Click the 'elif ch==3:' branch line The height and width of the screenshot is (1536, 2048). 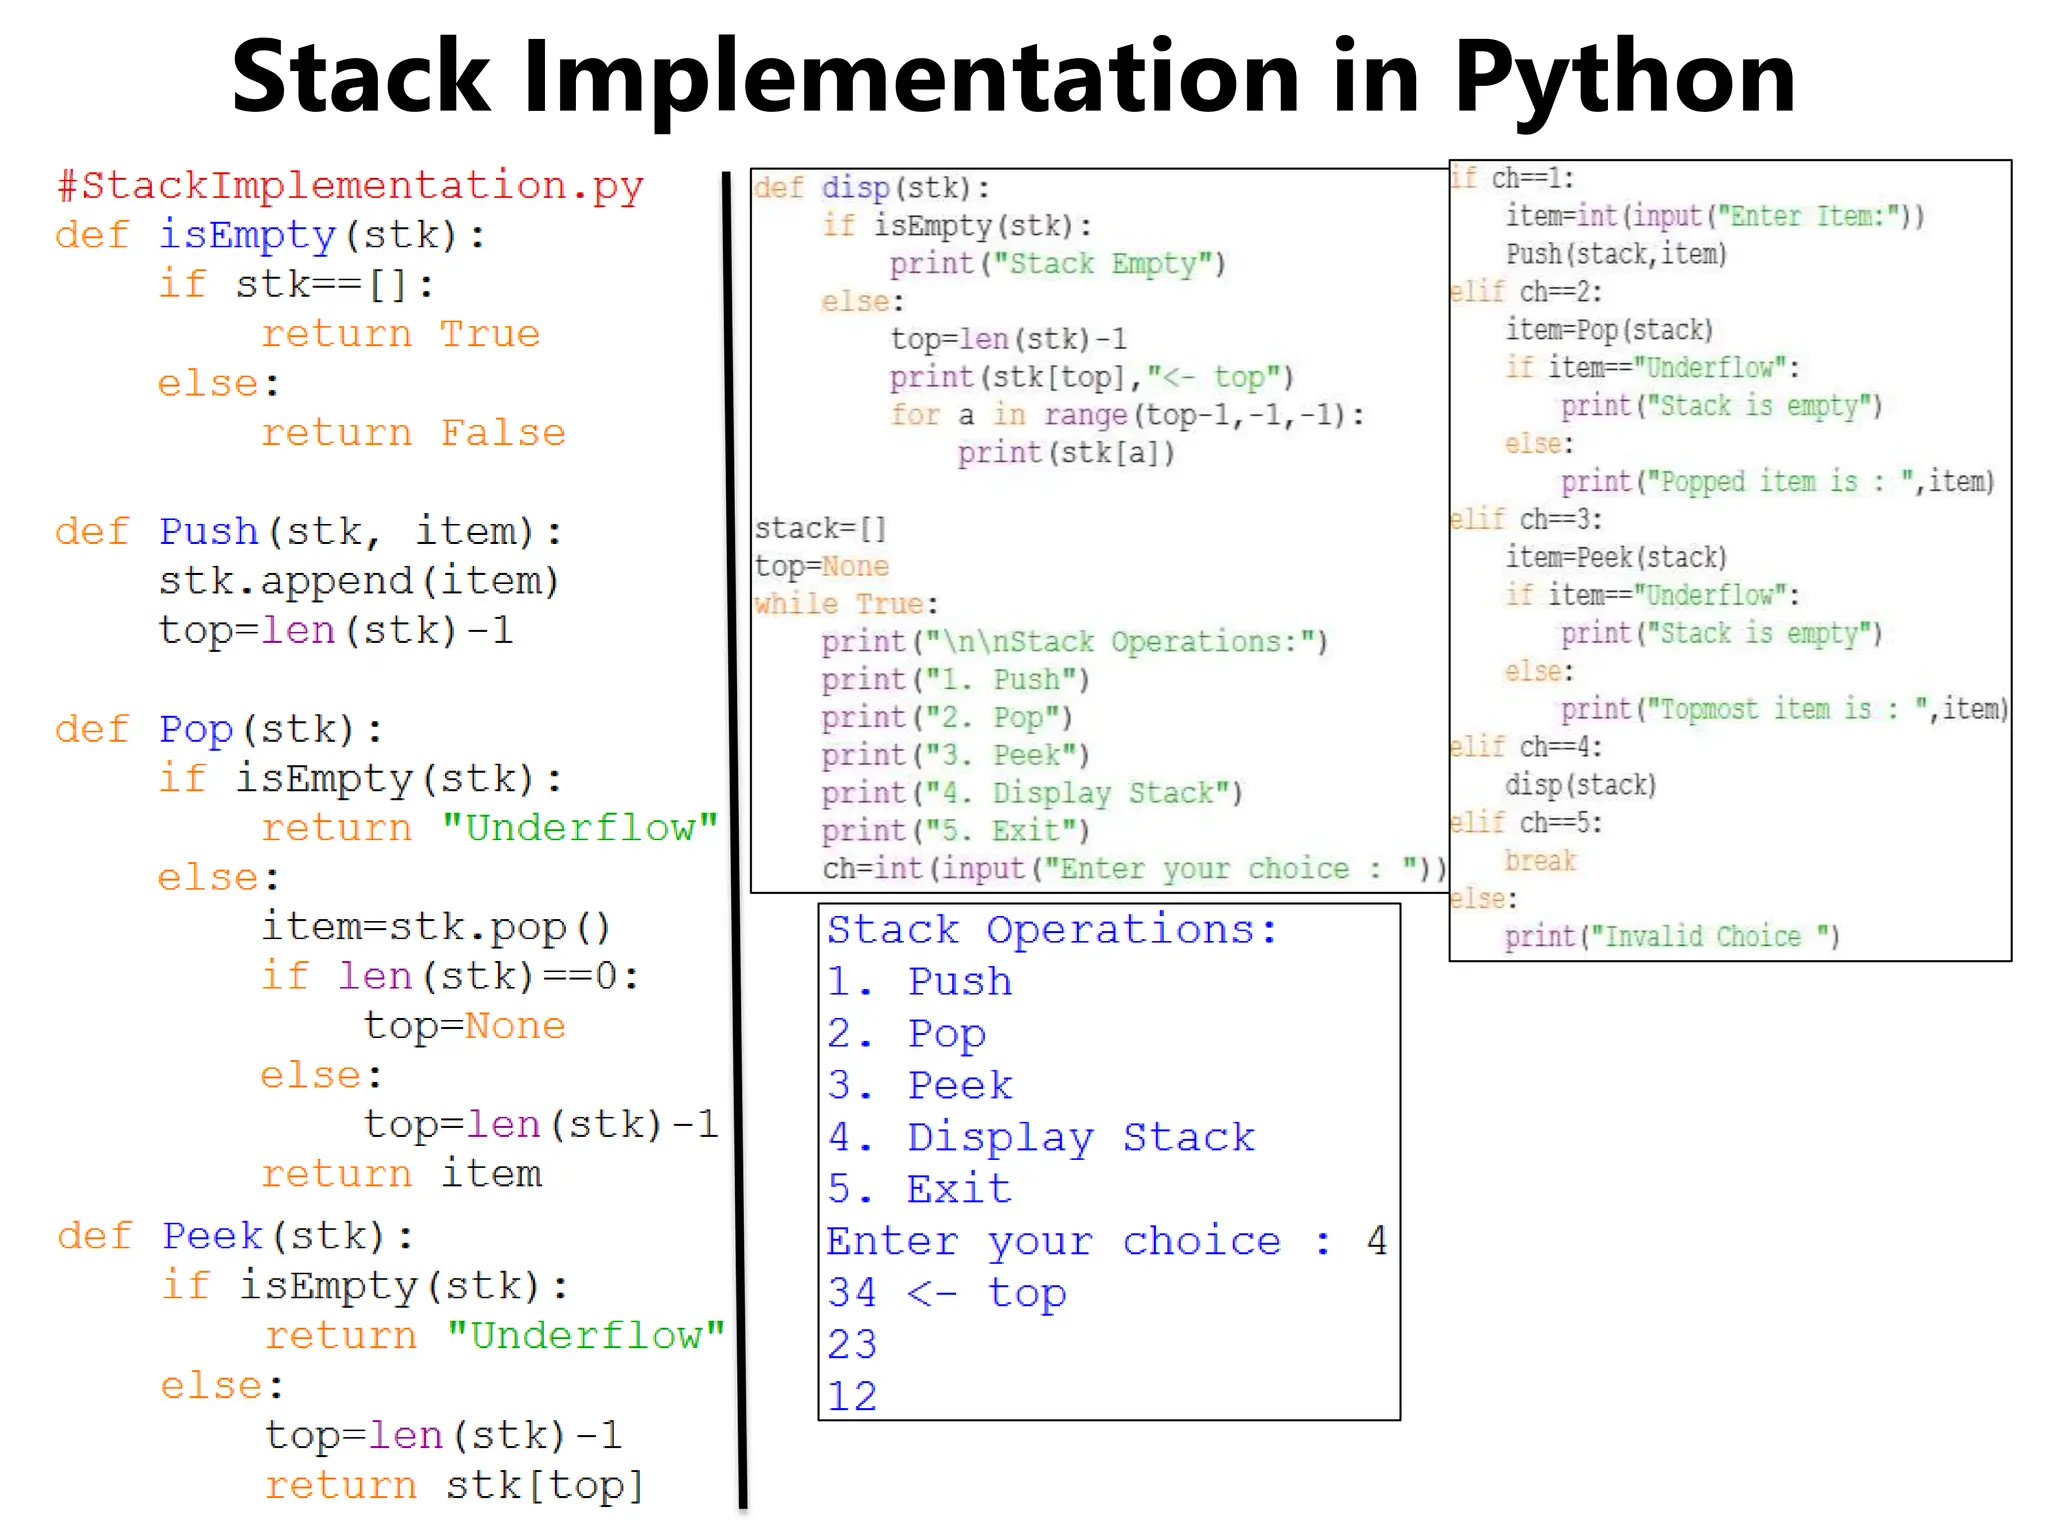click(1526, 520)
